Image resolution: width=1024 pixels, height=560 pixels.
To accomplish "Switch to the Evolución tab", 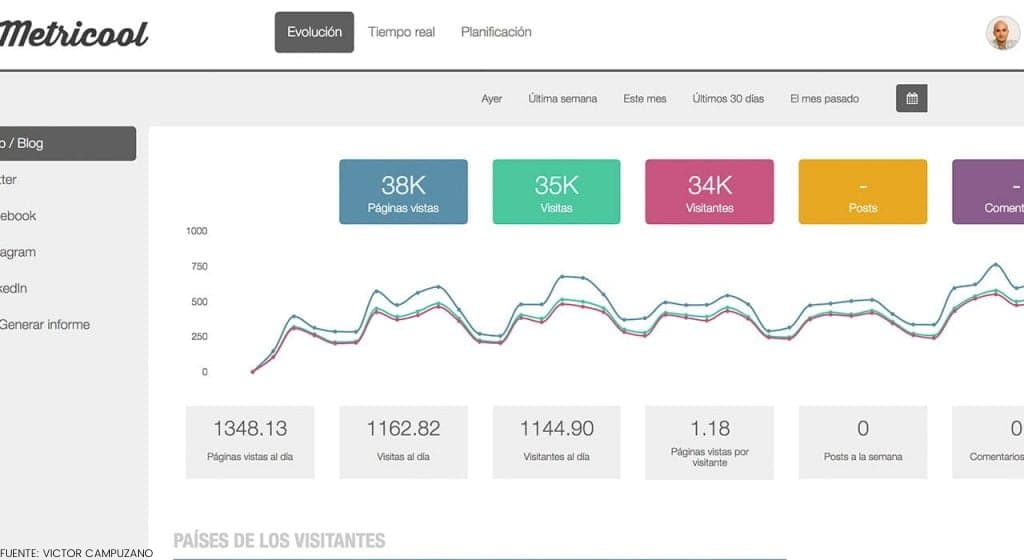I will [x=314, y=32].
